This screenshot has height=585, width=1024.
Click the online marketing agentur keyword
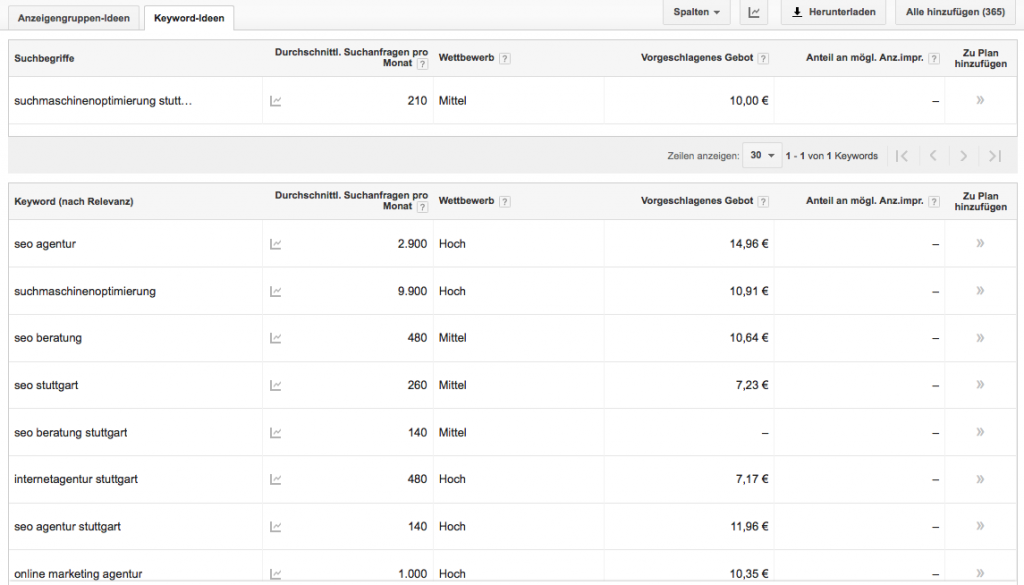(x=78, y=574)
